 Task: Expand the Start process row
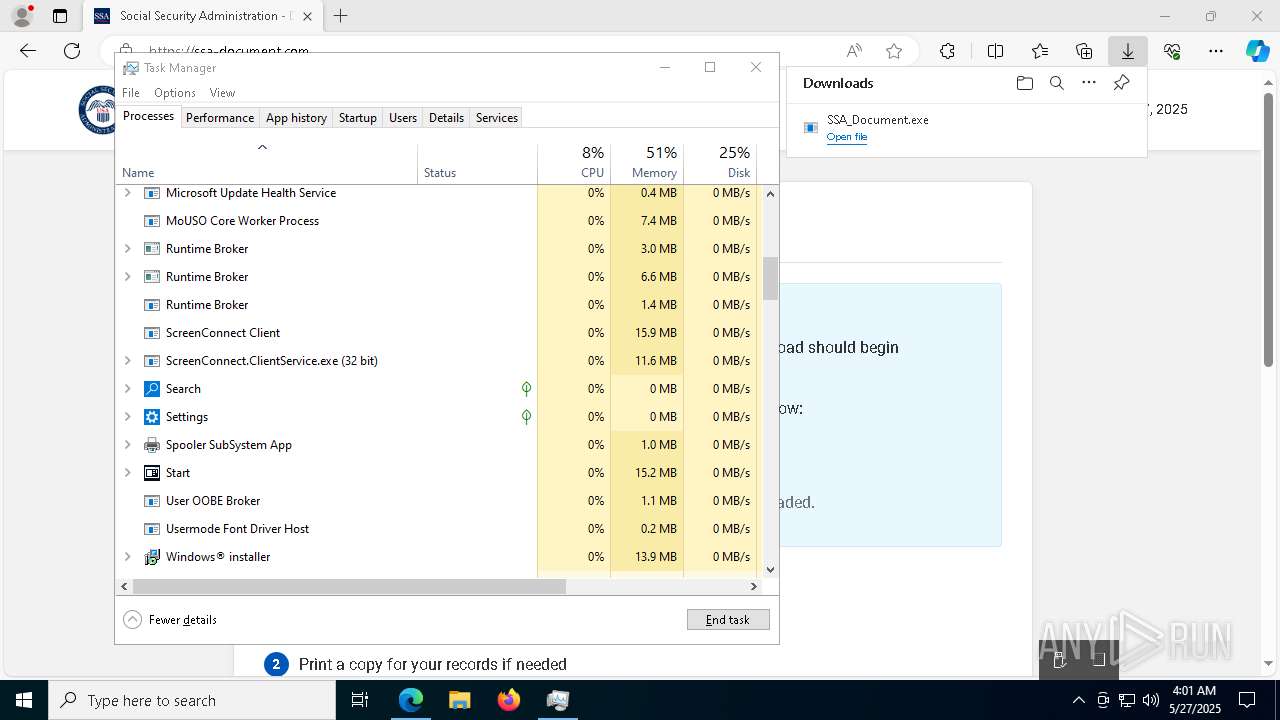coord(127,473)
